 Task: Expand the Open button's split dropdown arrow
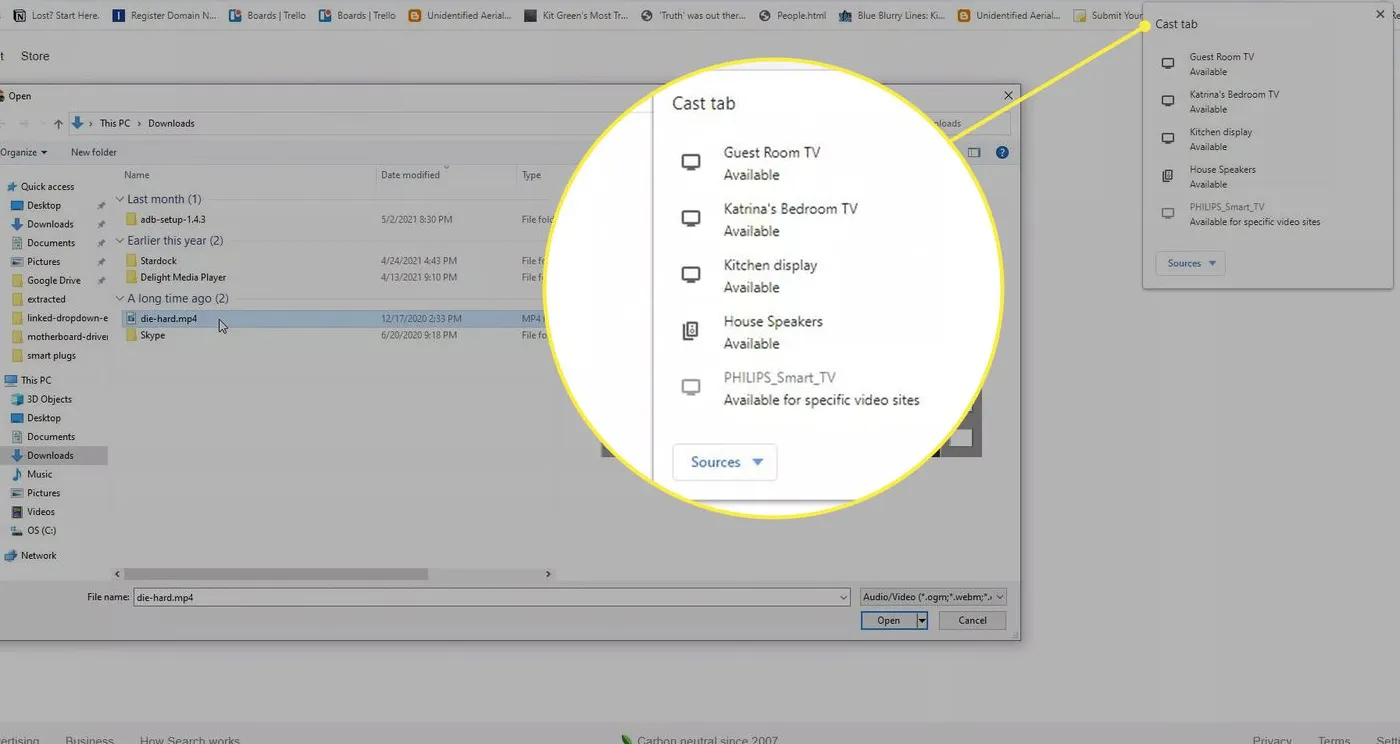[921, 620]
